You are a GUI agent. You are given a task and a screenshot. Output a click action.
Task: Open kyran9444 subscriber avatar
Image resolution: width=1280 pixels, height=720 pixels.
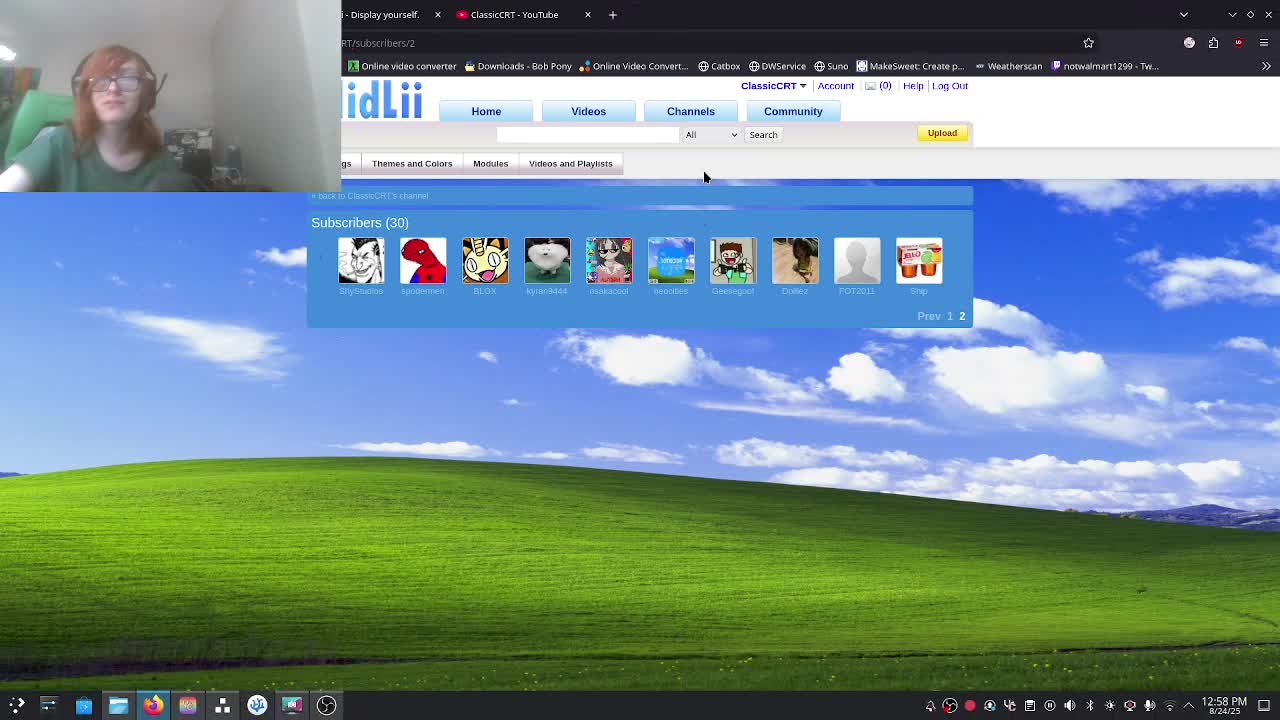[547, 261]
